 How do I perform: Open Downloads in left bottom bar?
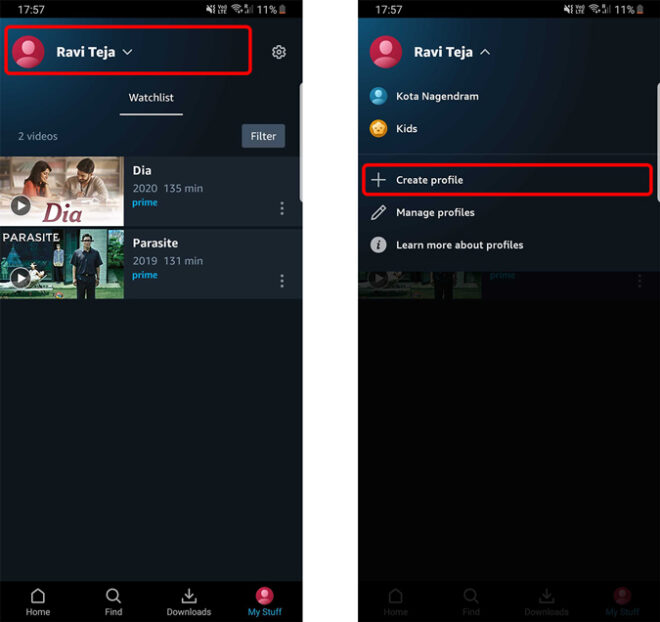point(189,602)
